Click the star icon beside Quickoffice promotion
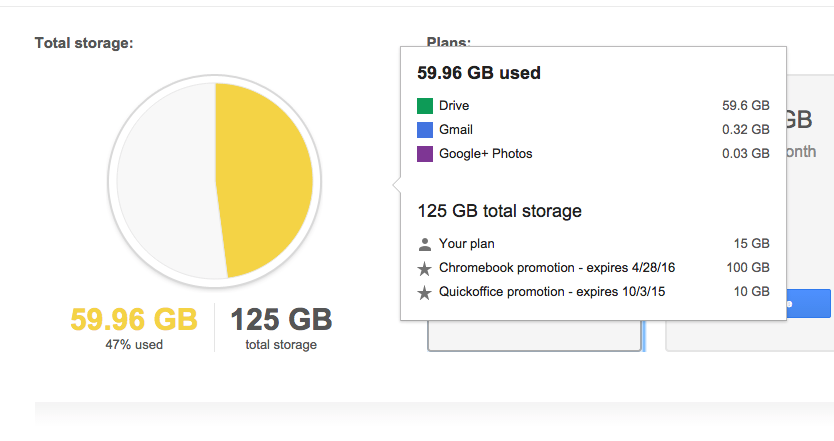The height and width of the screenshot is (441, 834). point(424,293)
